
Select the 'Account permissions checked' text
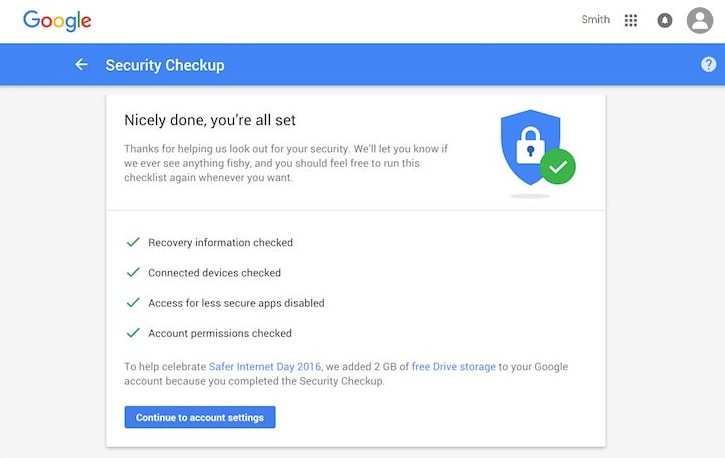[x=220, y=333]
